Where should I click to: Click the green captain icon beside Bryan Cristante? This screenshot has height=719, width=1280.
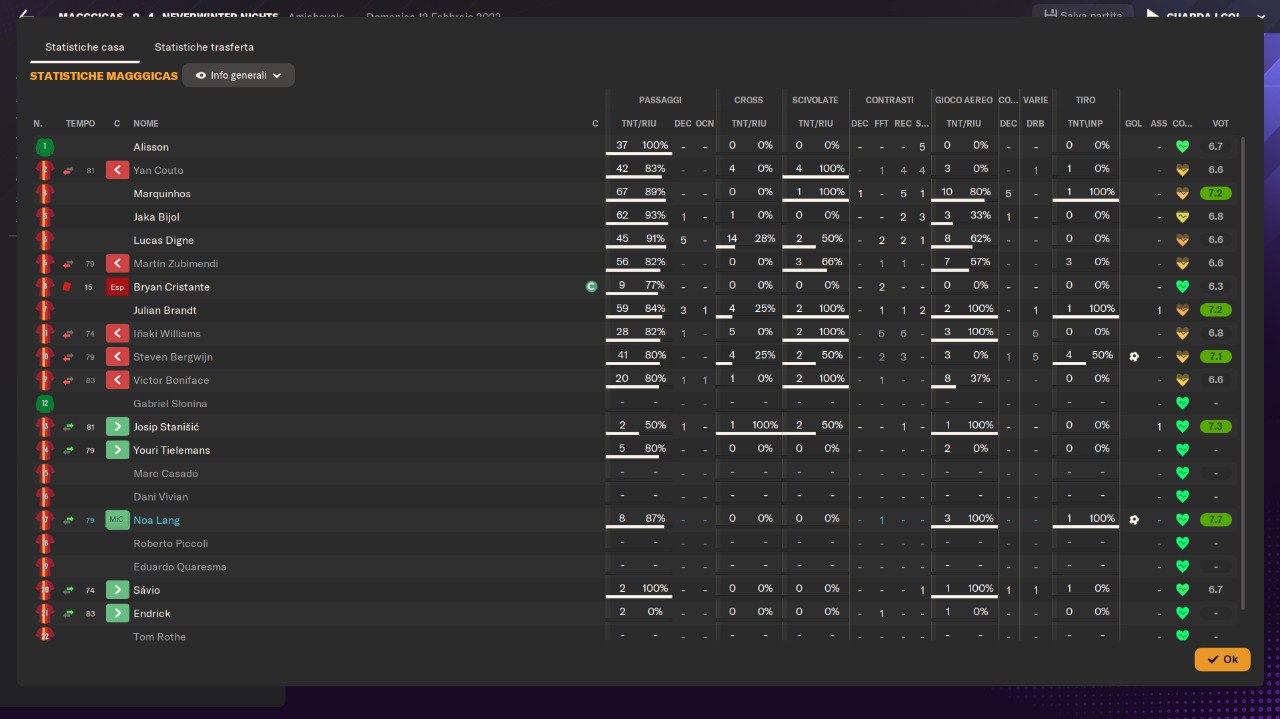[592, 287]
